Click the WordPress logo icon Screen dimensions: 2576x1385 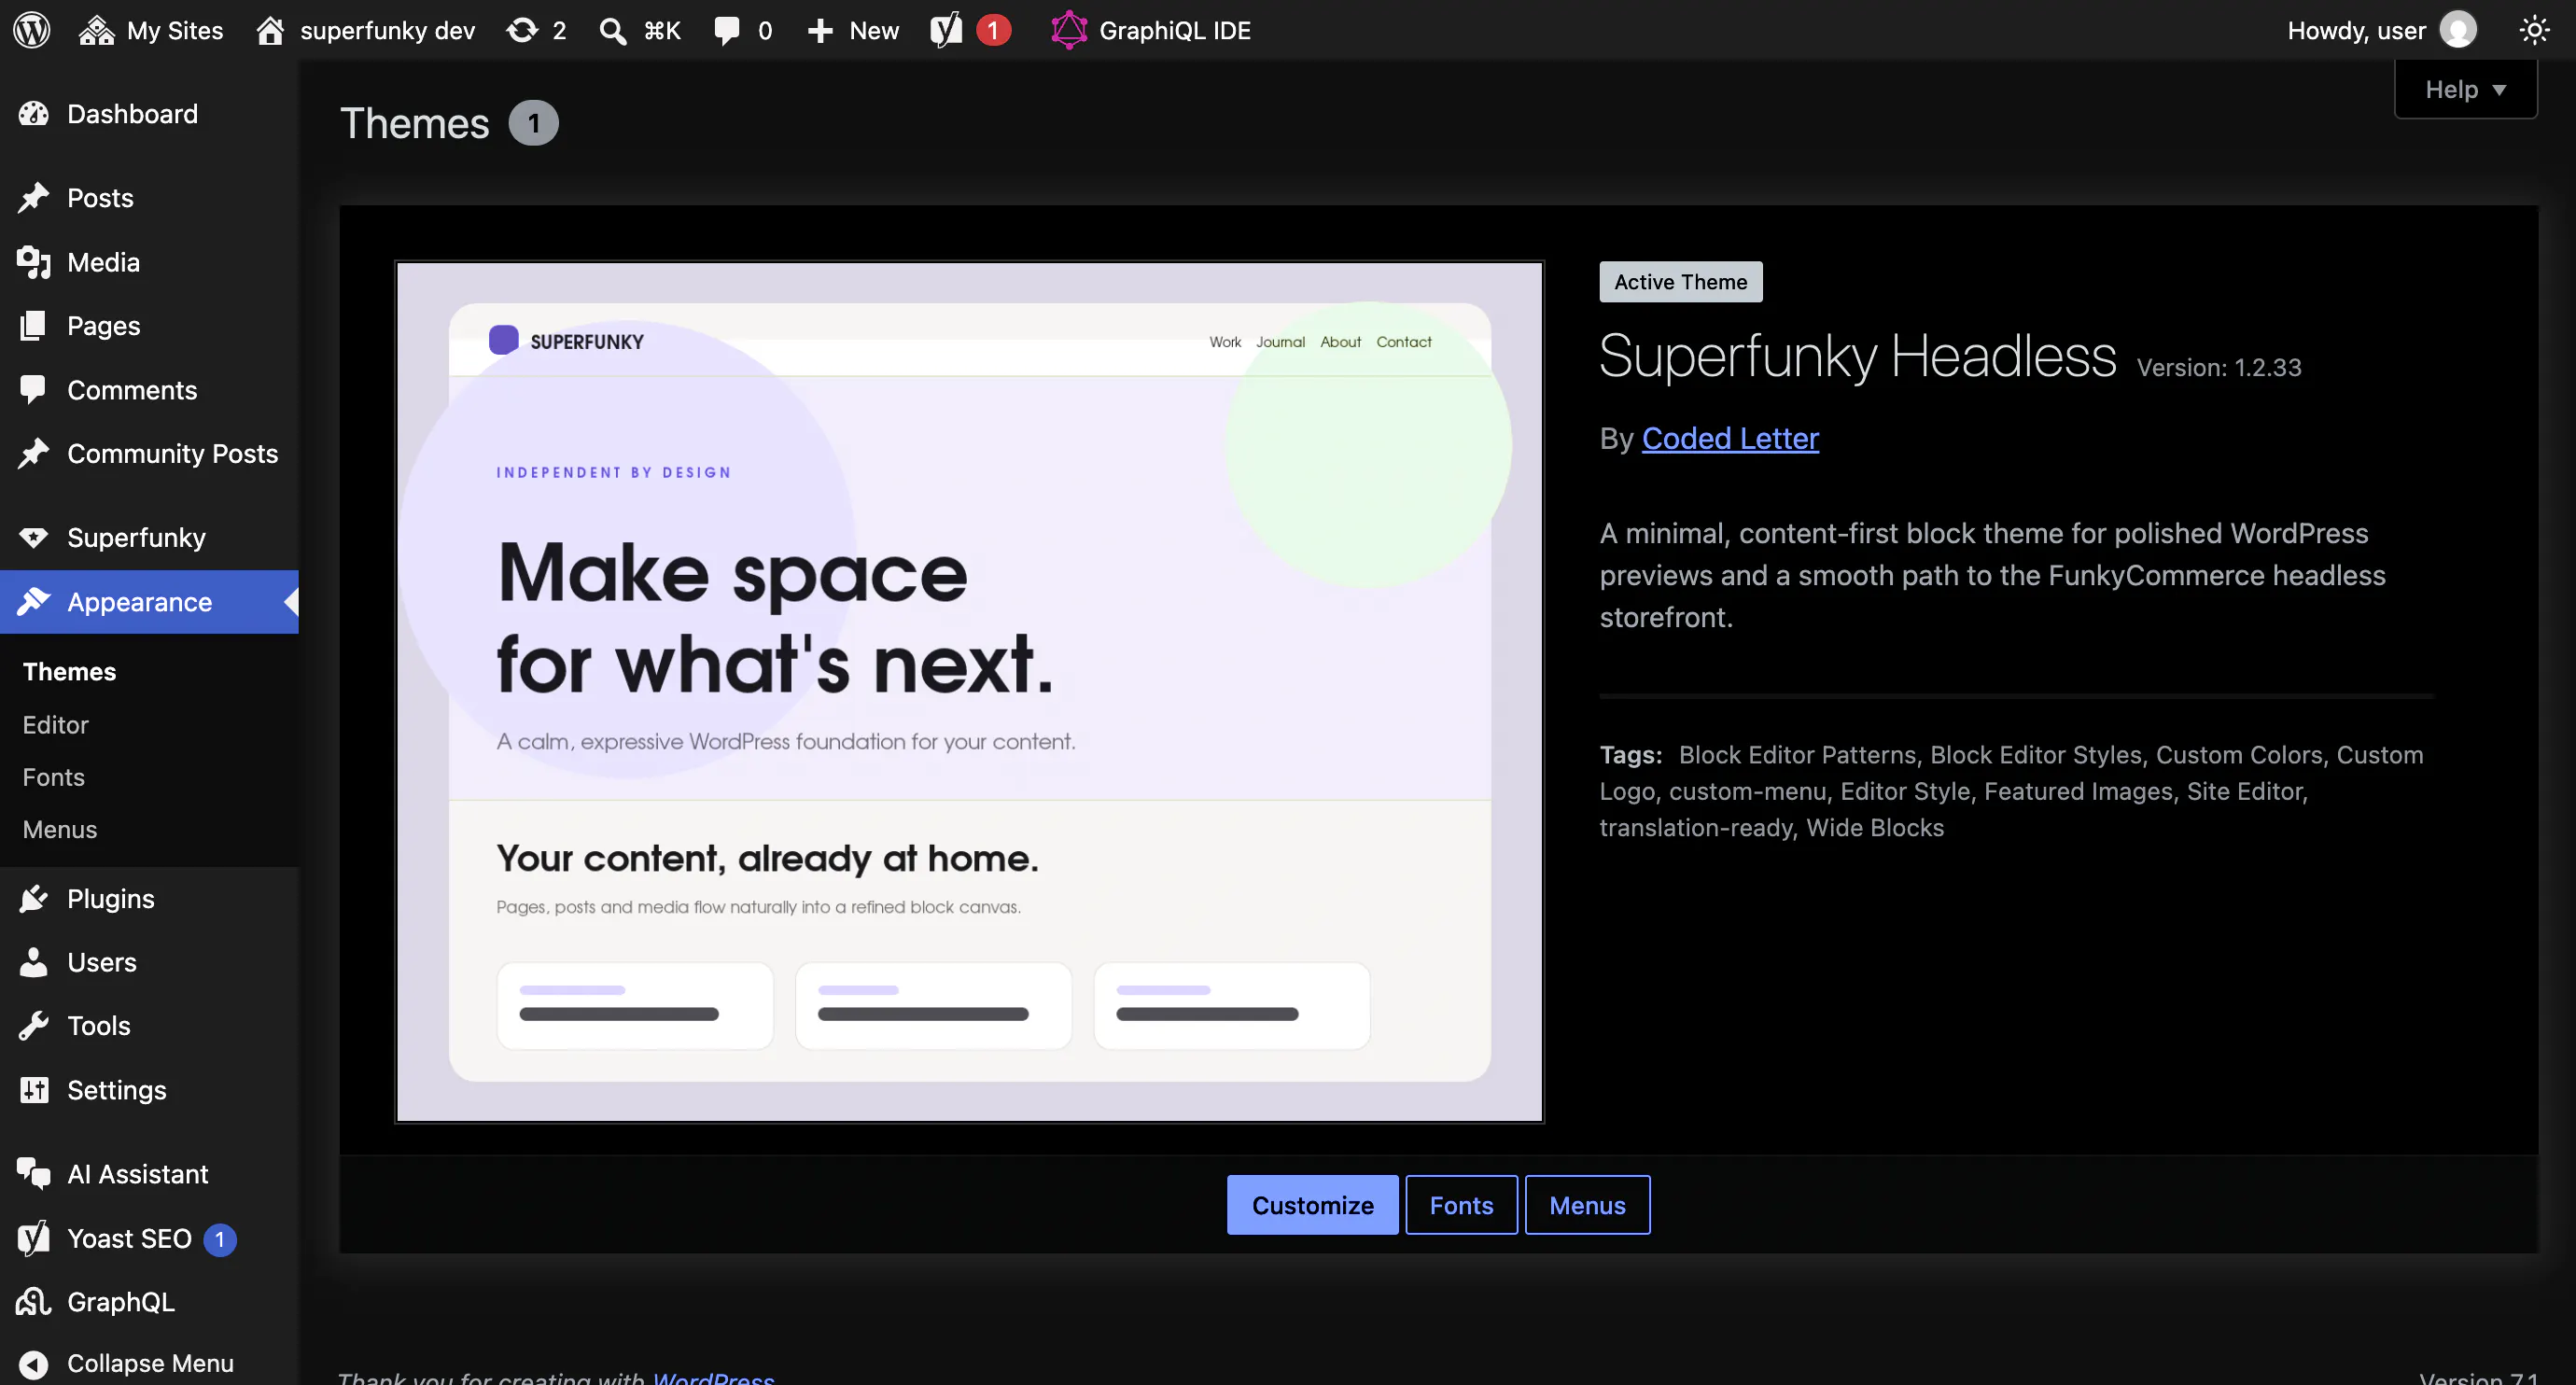point(32,30)
